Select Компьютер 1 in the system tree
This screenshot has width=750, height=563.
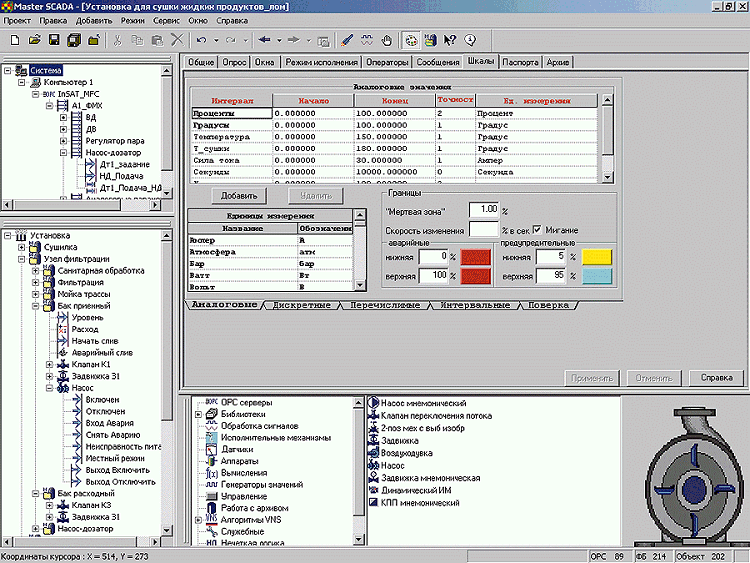[x=68, y=82]
